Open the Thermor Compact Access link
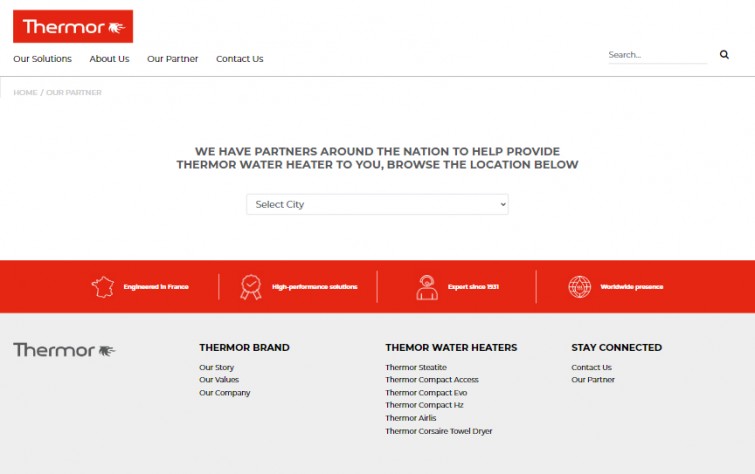This screenshot has height=474, width=755. [x=432, y=380]
